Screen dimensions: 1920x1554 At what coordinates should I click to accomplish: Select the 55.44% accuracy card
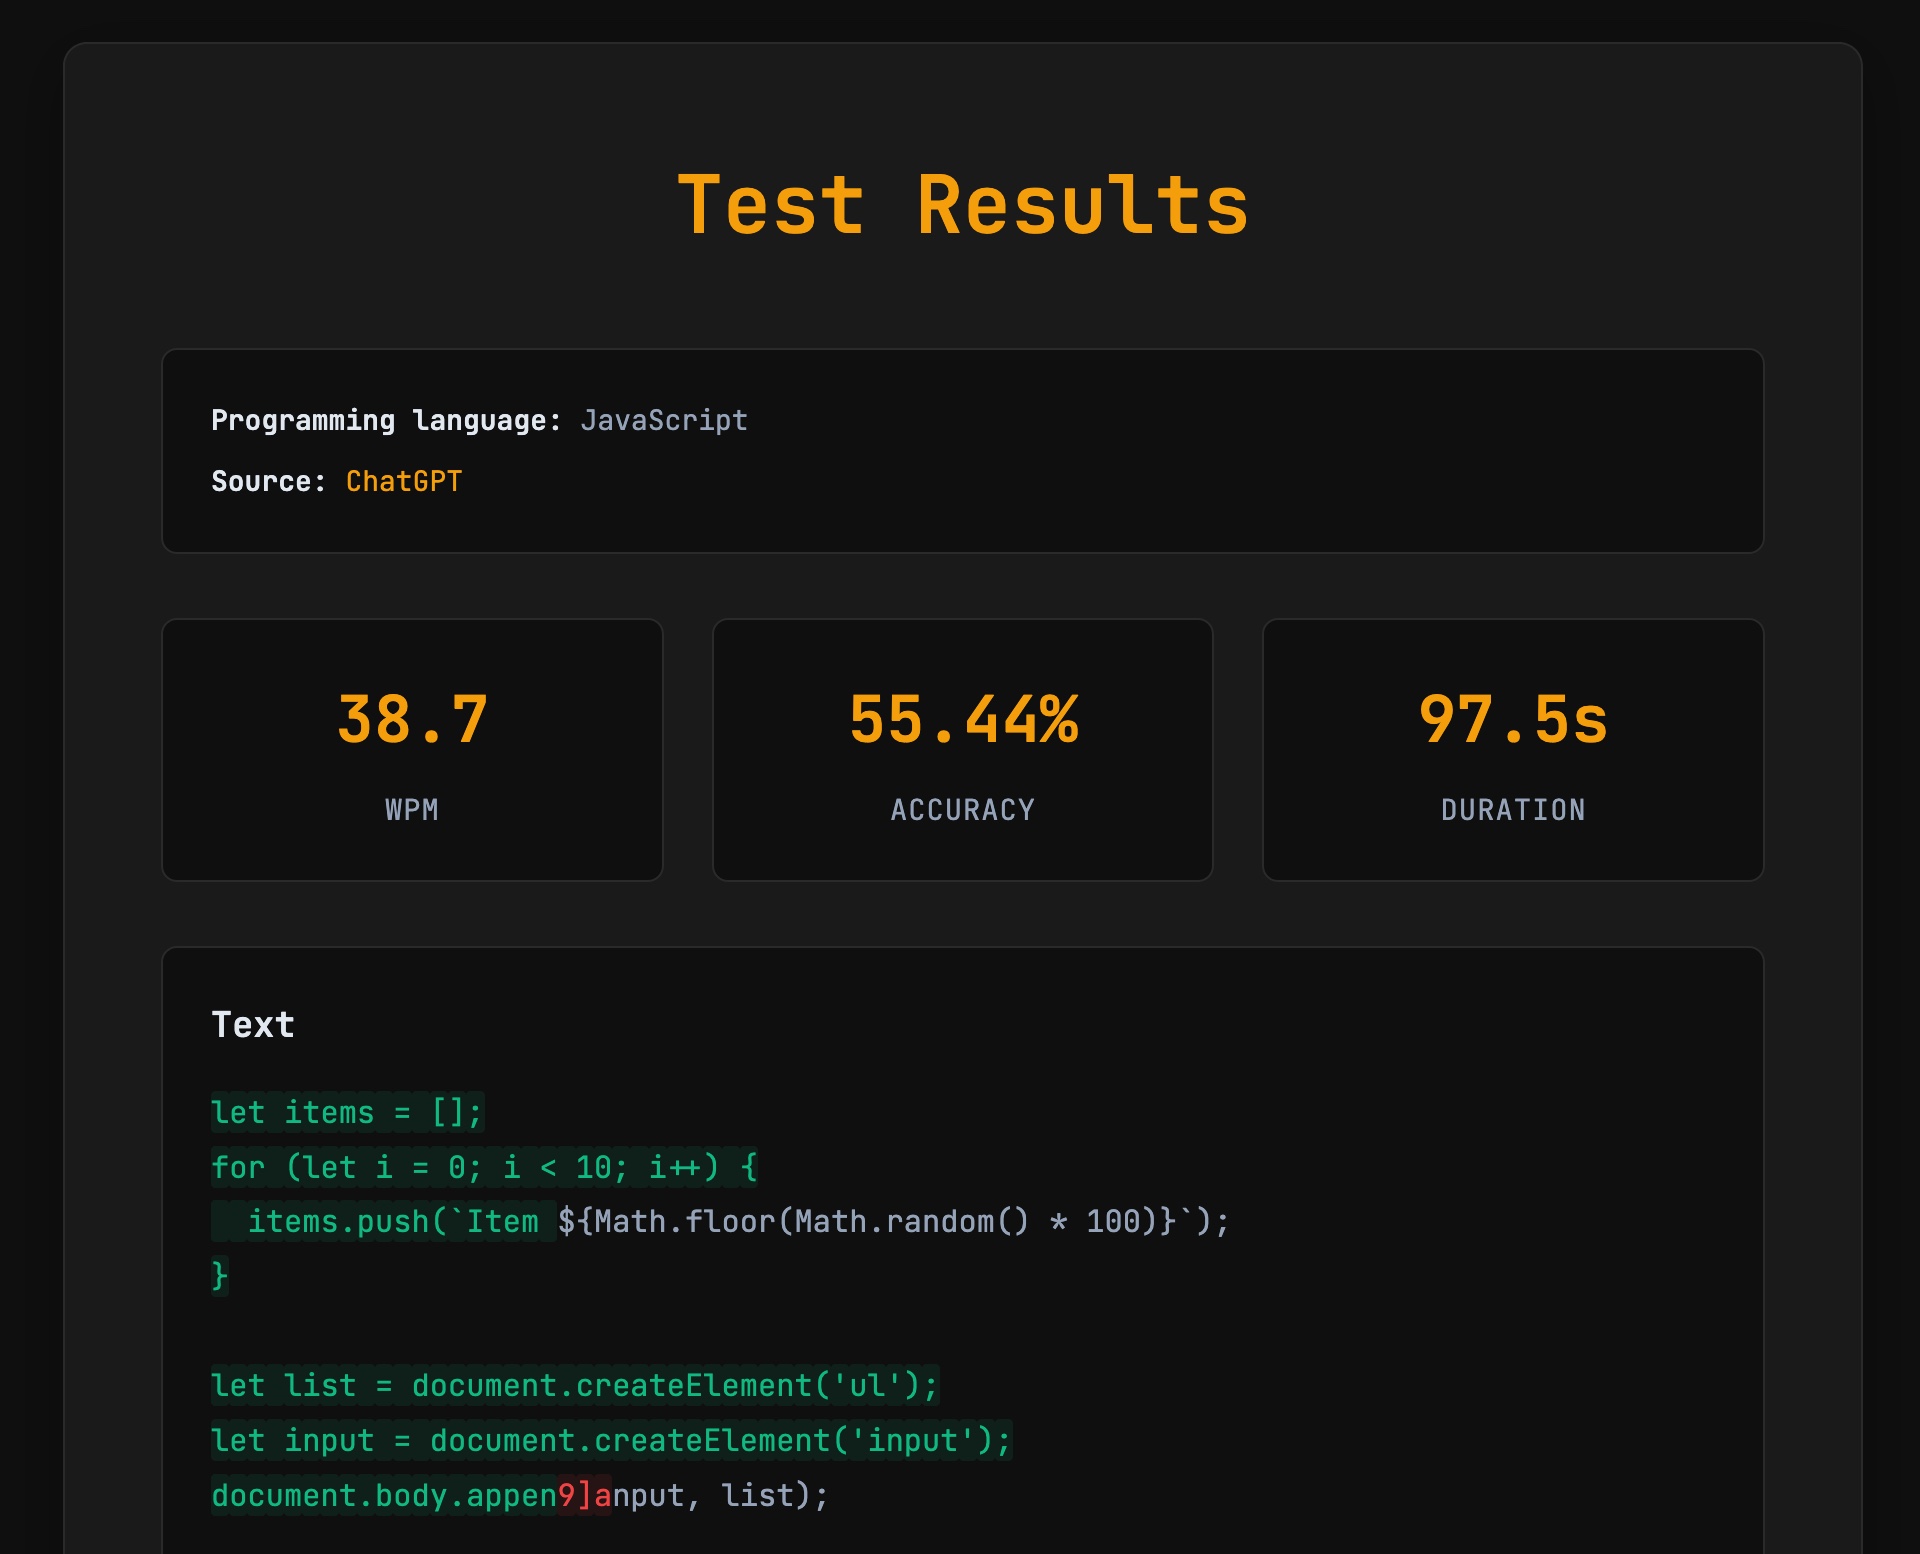[963, 750]
